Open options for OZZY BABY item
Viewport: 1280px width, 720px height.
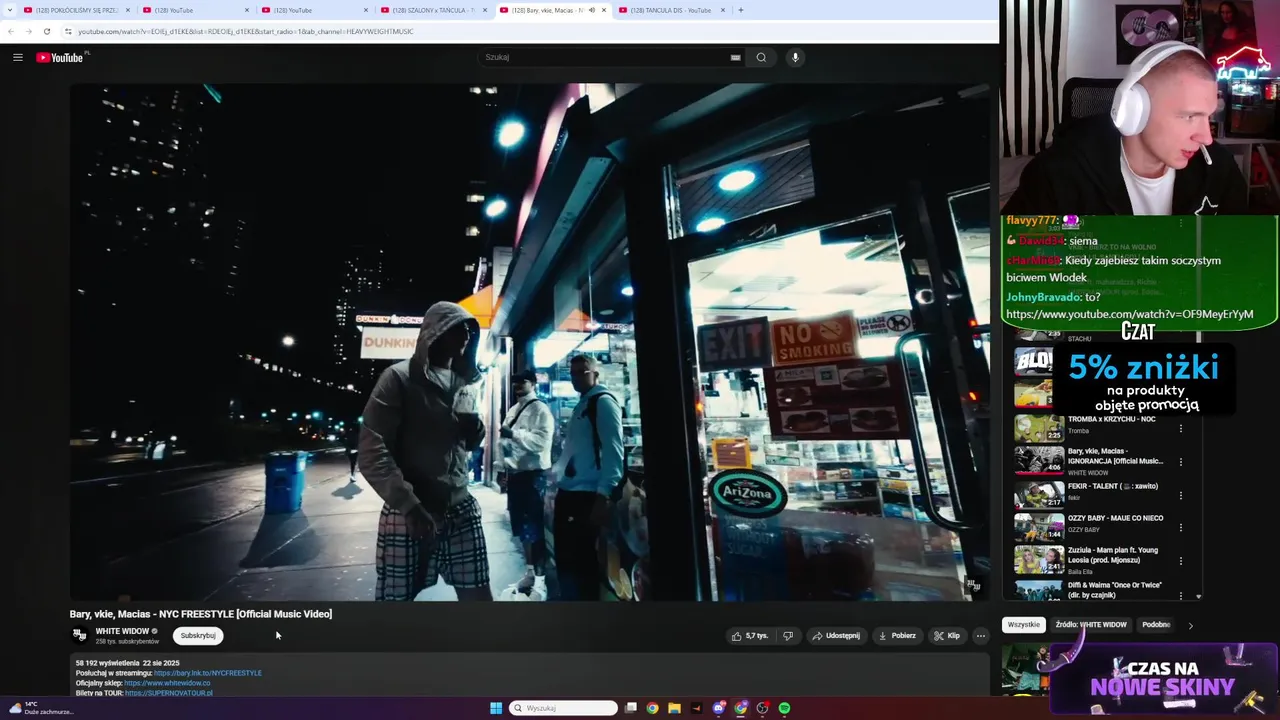point(1181,528)
